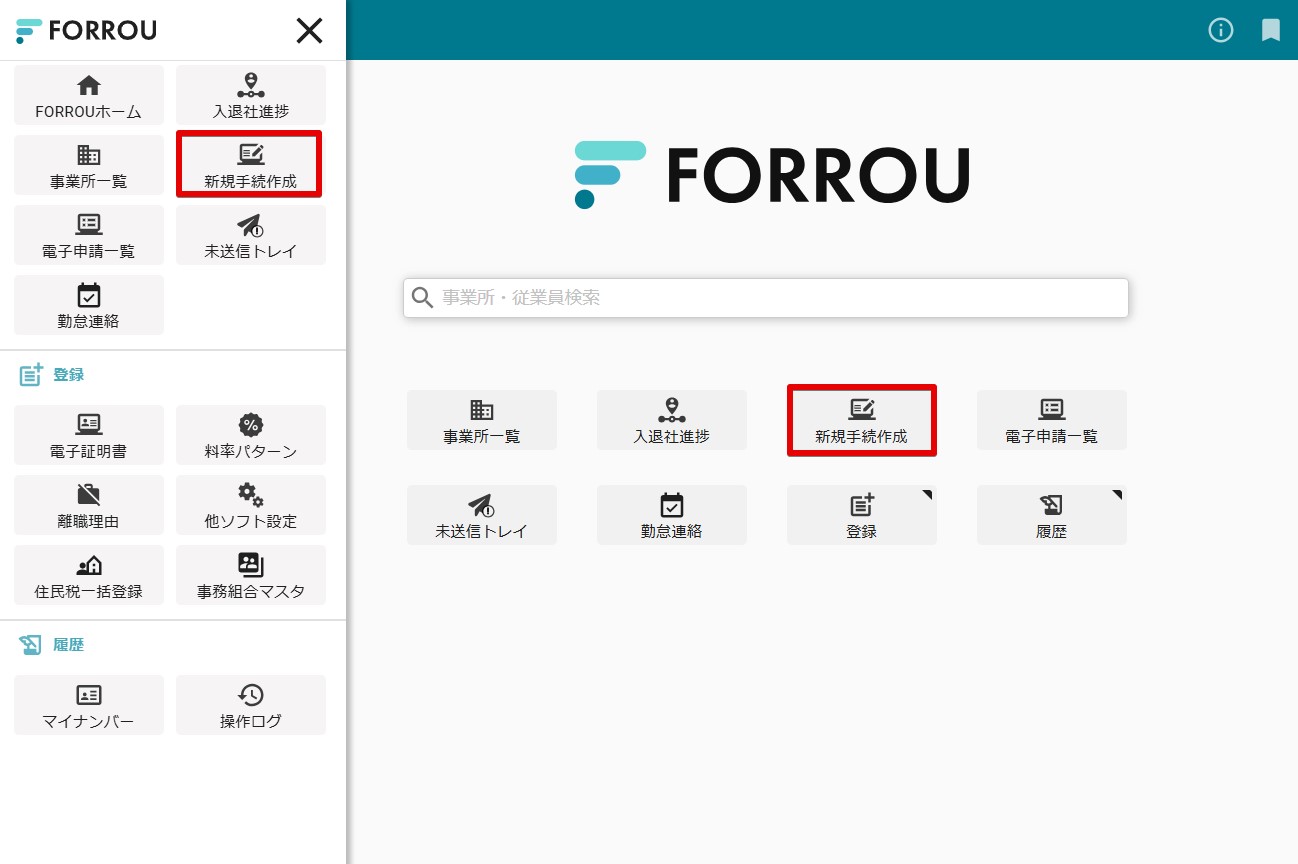1298x864 pixels.
Task: Open マイナンバー history
Action: click(89, 705)
